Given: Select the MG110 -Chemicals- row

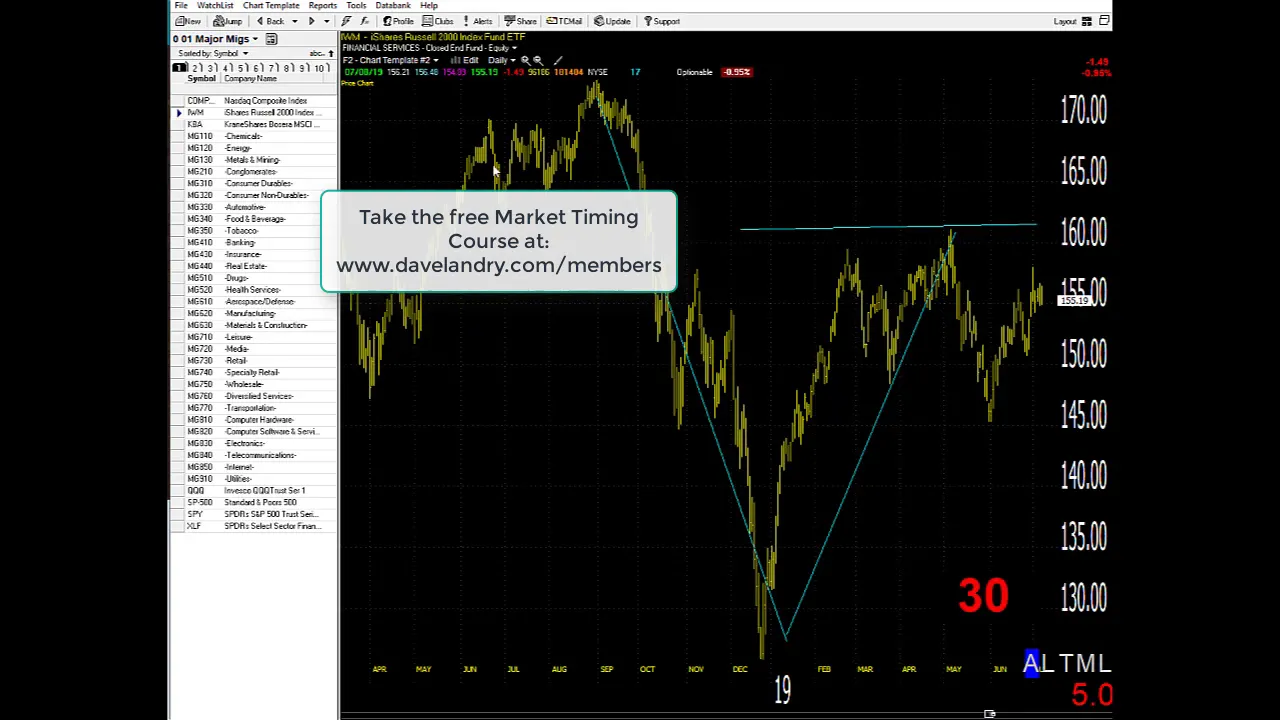Looking at the screenshot, I should (x=254, y=136).
